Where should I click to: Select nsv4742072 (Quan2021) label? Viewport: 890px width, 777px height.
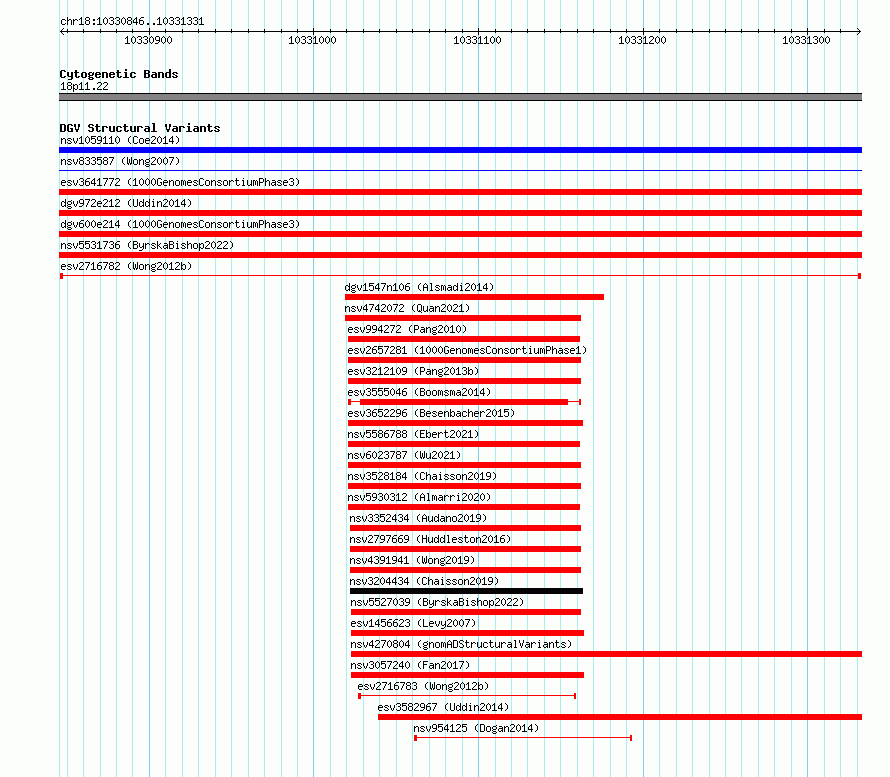[x=408, y=308]
